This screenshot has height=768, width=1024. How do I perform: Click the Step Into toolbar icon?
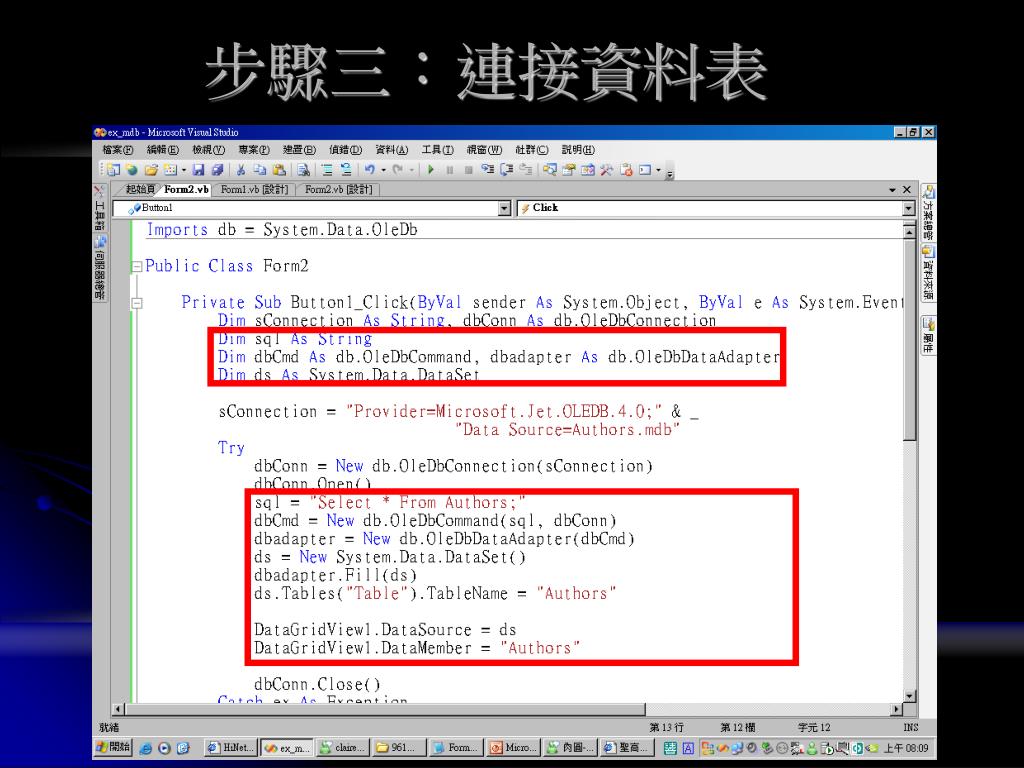(487, 170)
